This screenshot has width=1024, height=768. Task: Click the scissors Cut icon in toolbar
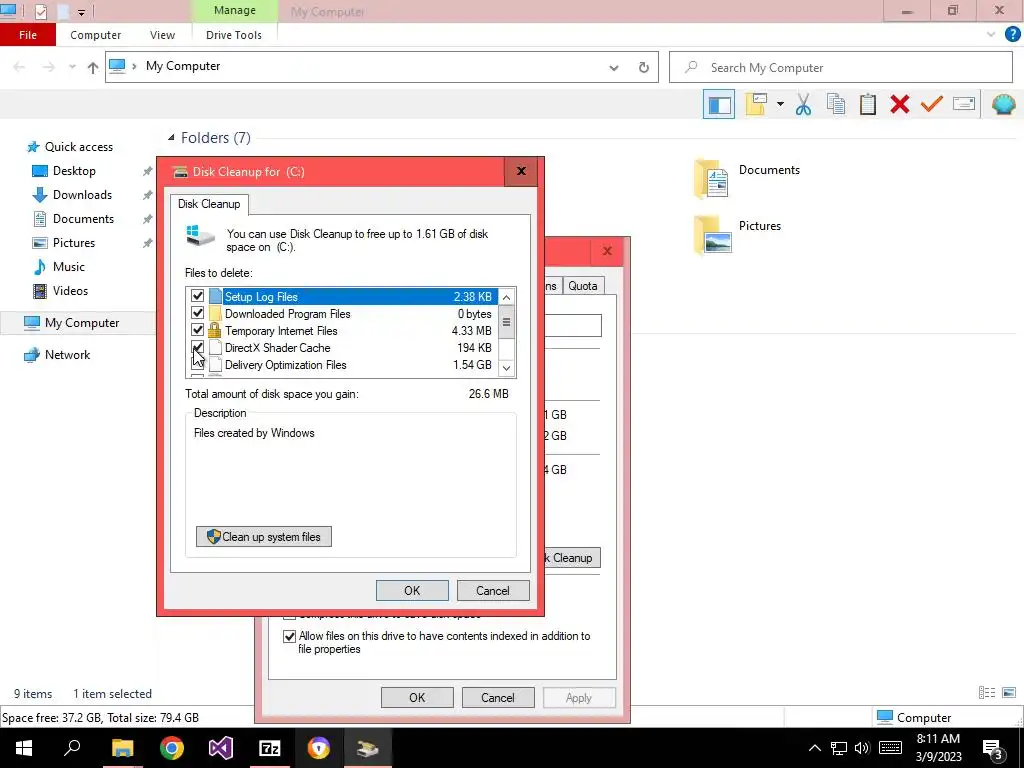pos(803,104)
